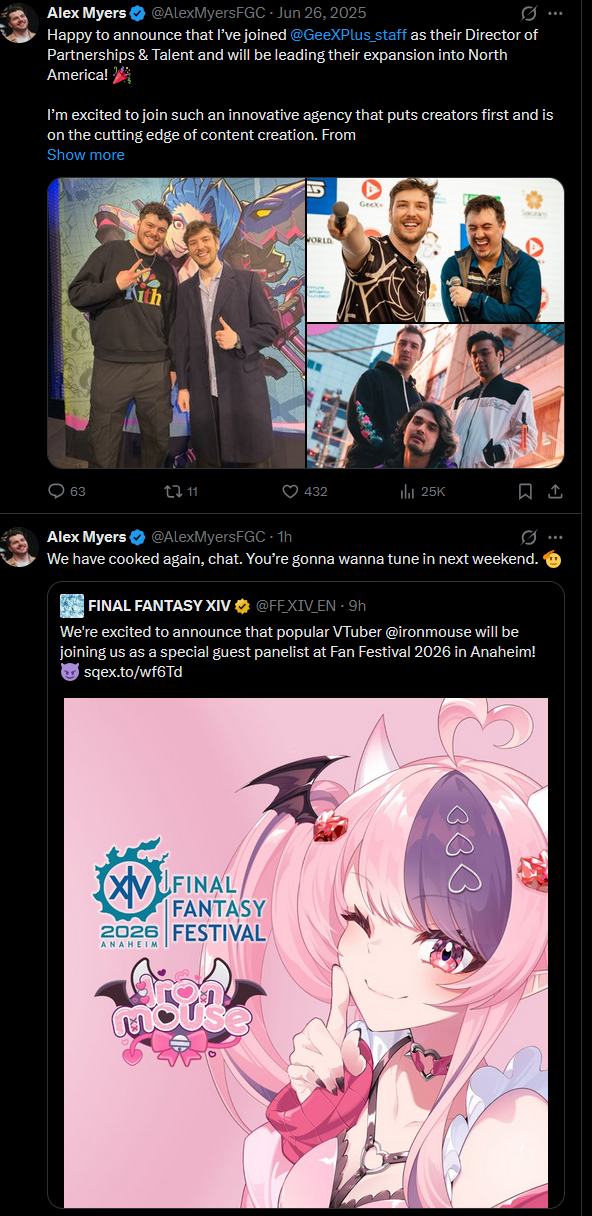Open the FINAL FANTASY XIV quoted account name
The width and height of the screenshot is (592, 1216).
pyautogui.click(x=159, y=605)
